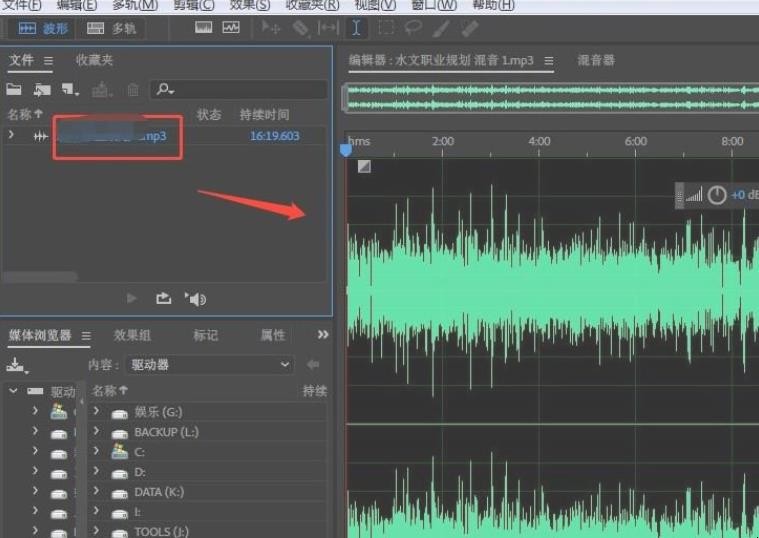Click the open file folder icon
The height and width of the screenshot is (538, 759).
tap(14, 89)
